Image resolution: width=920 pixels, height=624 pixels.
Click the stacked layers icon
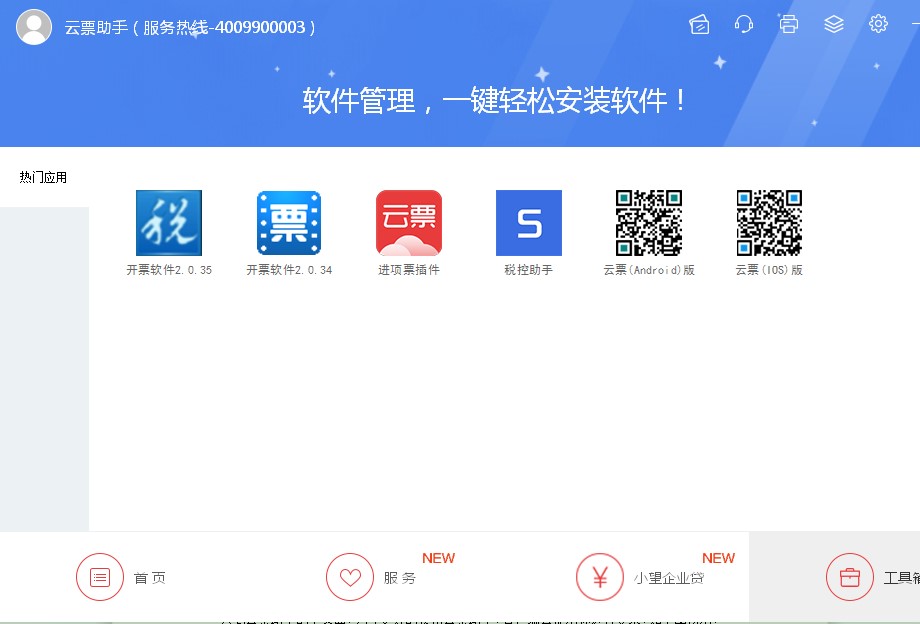click(x=833, y=24)
